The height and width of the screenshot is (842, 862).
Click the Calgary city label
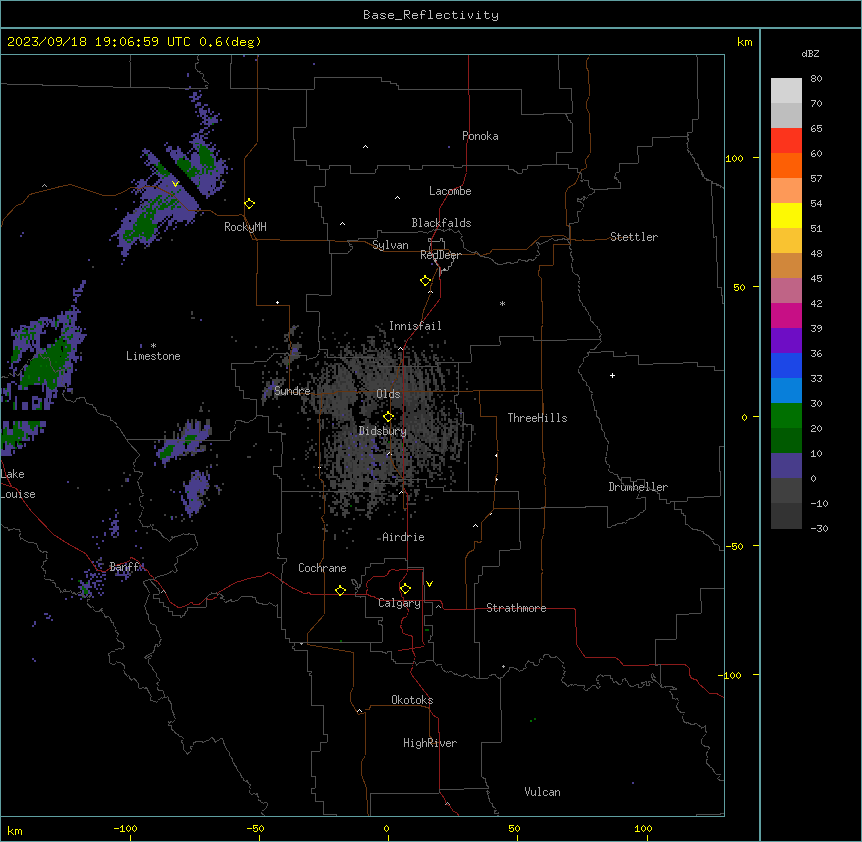pos(399,603)
